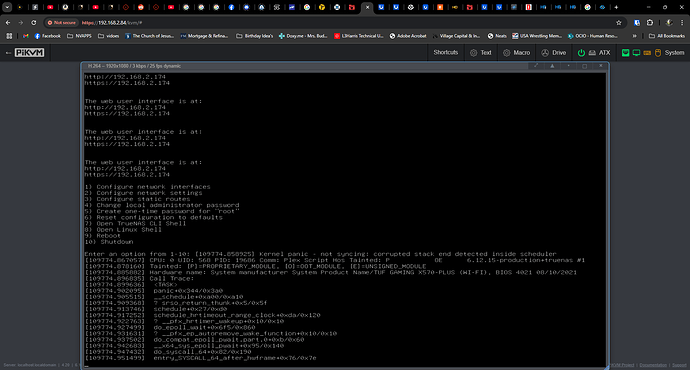Toggle full-tab mode of stream window
Image resolution: width=690 pixels, height=370 pixels.
coord(536,66)
